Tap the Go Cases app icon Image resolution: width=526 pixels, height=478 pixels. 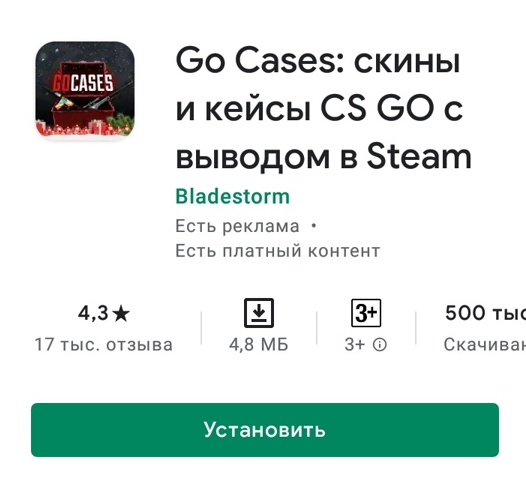pyautogui.click(x=85, y=89)
